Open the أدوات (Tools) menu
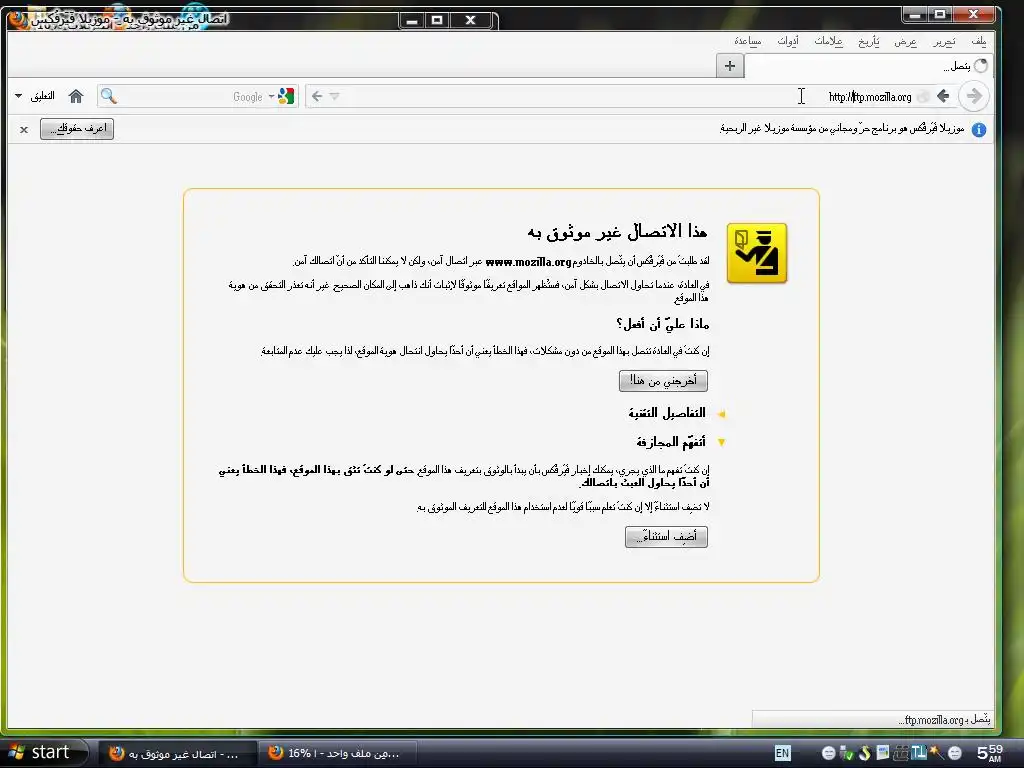Image resolution: width=1024 pixels, height=768 pixels. (788, 41)
